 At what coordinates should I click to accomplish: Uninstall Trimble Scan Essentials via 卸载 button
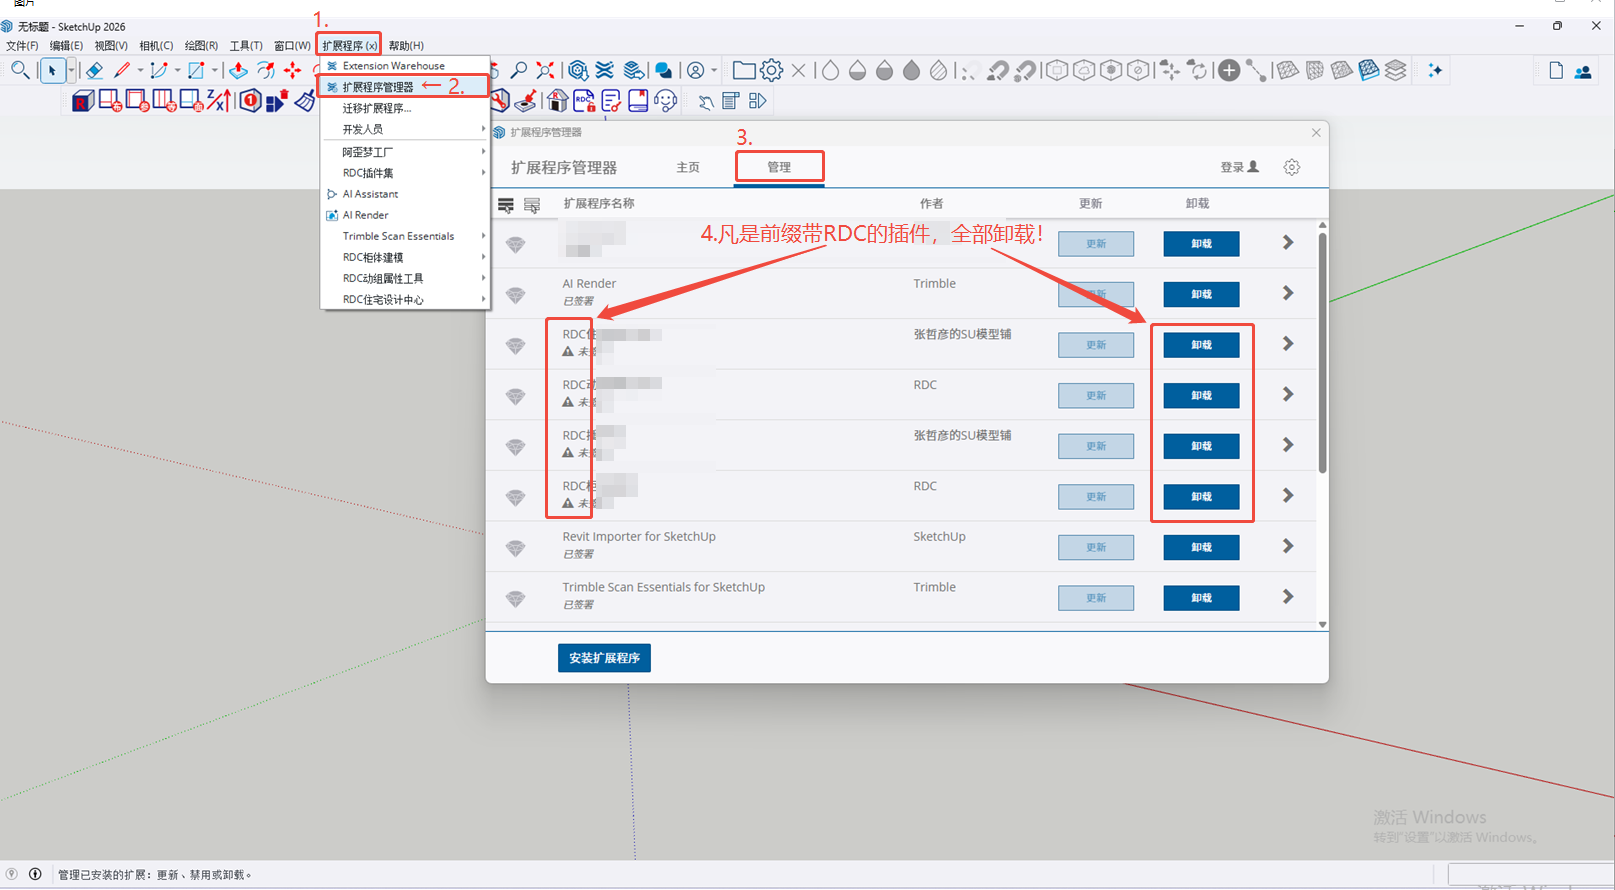click(1201, 598)
